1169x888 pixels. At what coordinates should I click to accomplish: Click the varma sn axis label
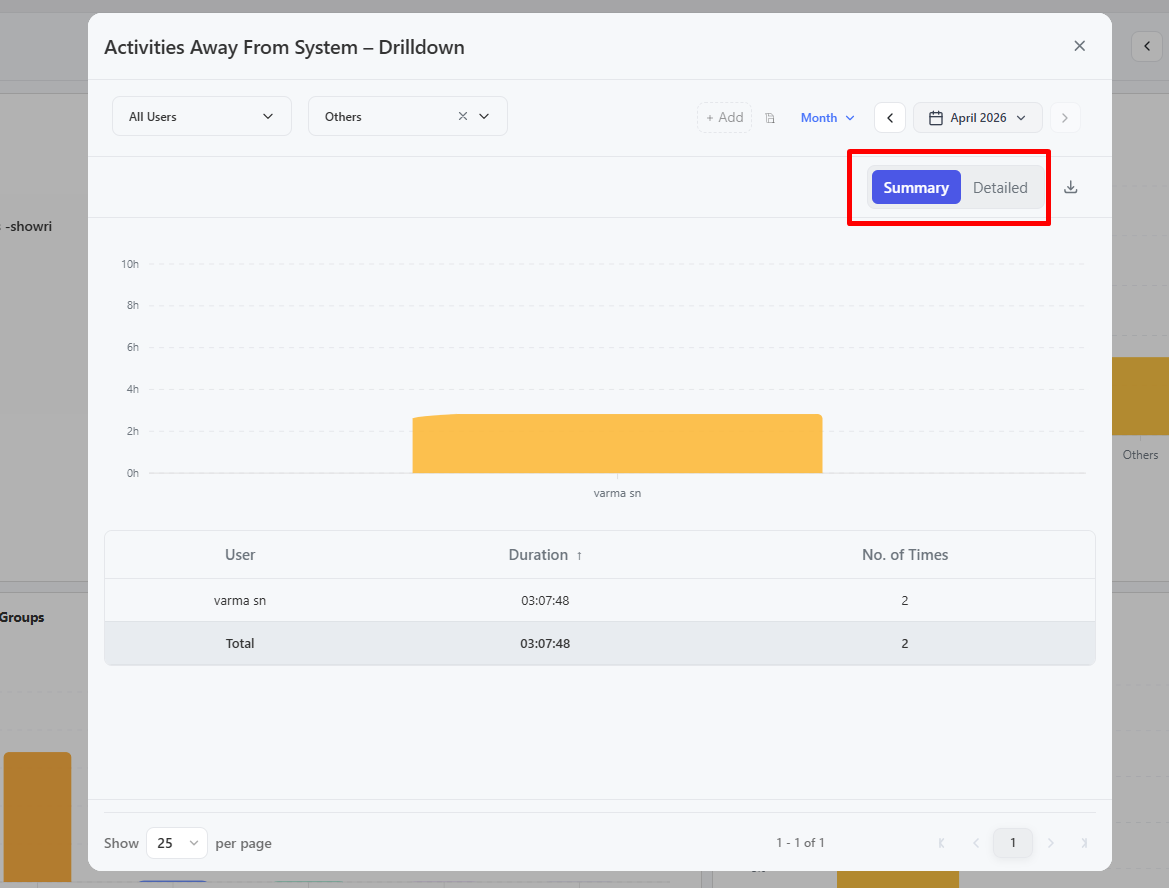[x=617, y=493]
